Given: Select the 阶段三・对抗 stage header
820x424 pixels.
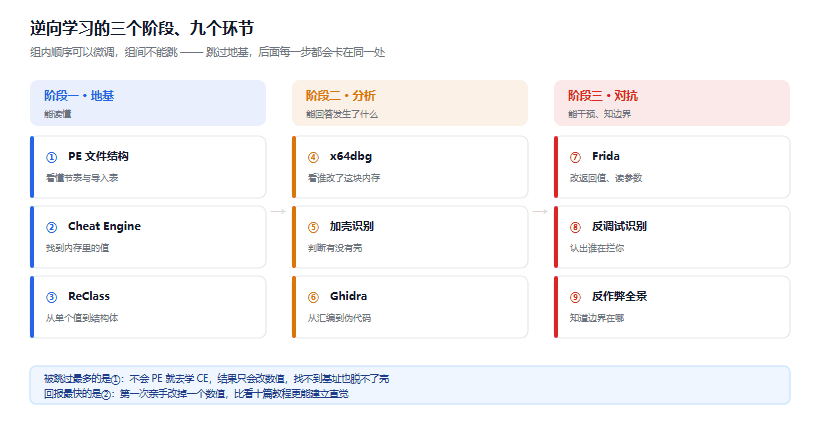Looking at the screenshot, I should click(x=672, y=103).
